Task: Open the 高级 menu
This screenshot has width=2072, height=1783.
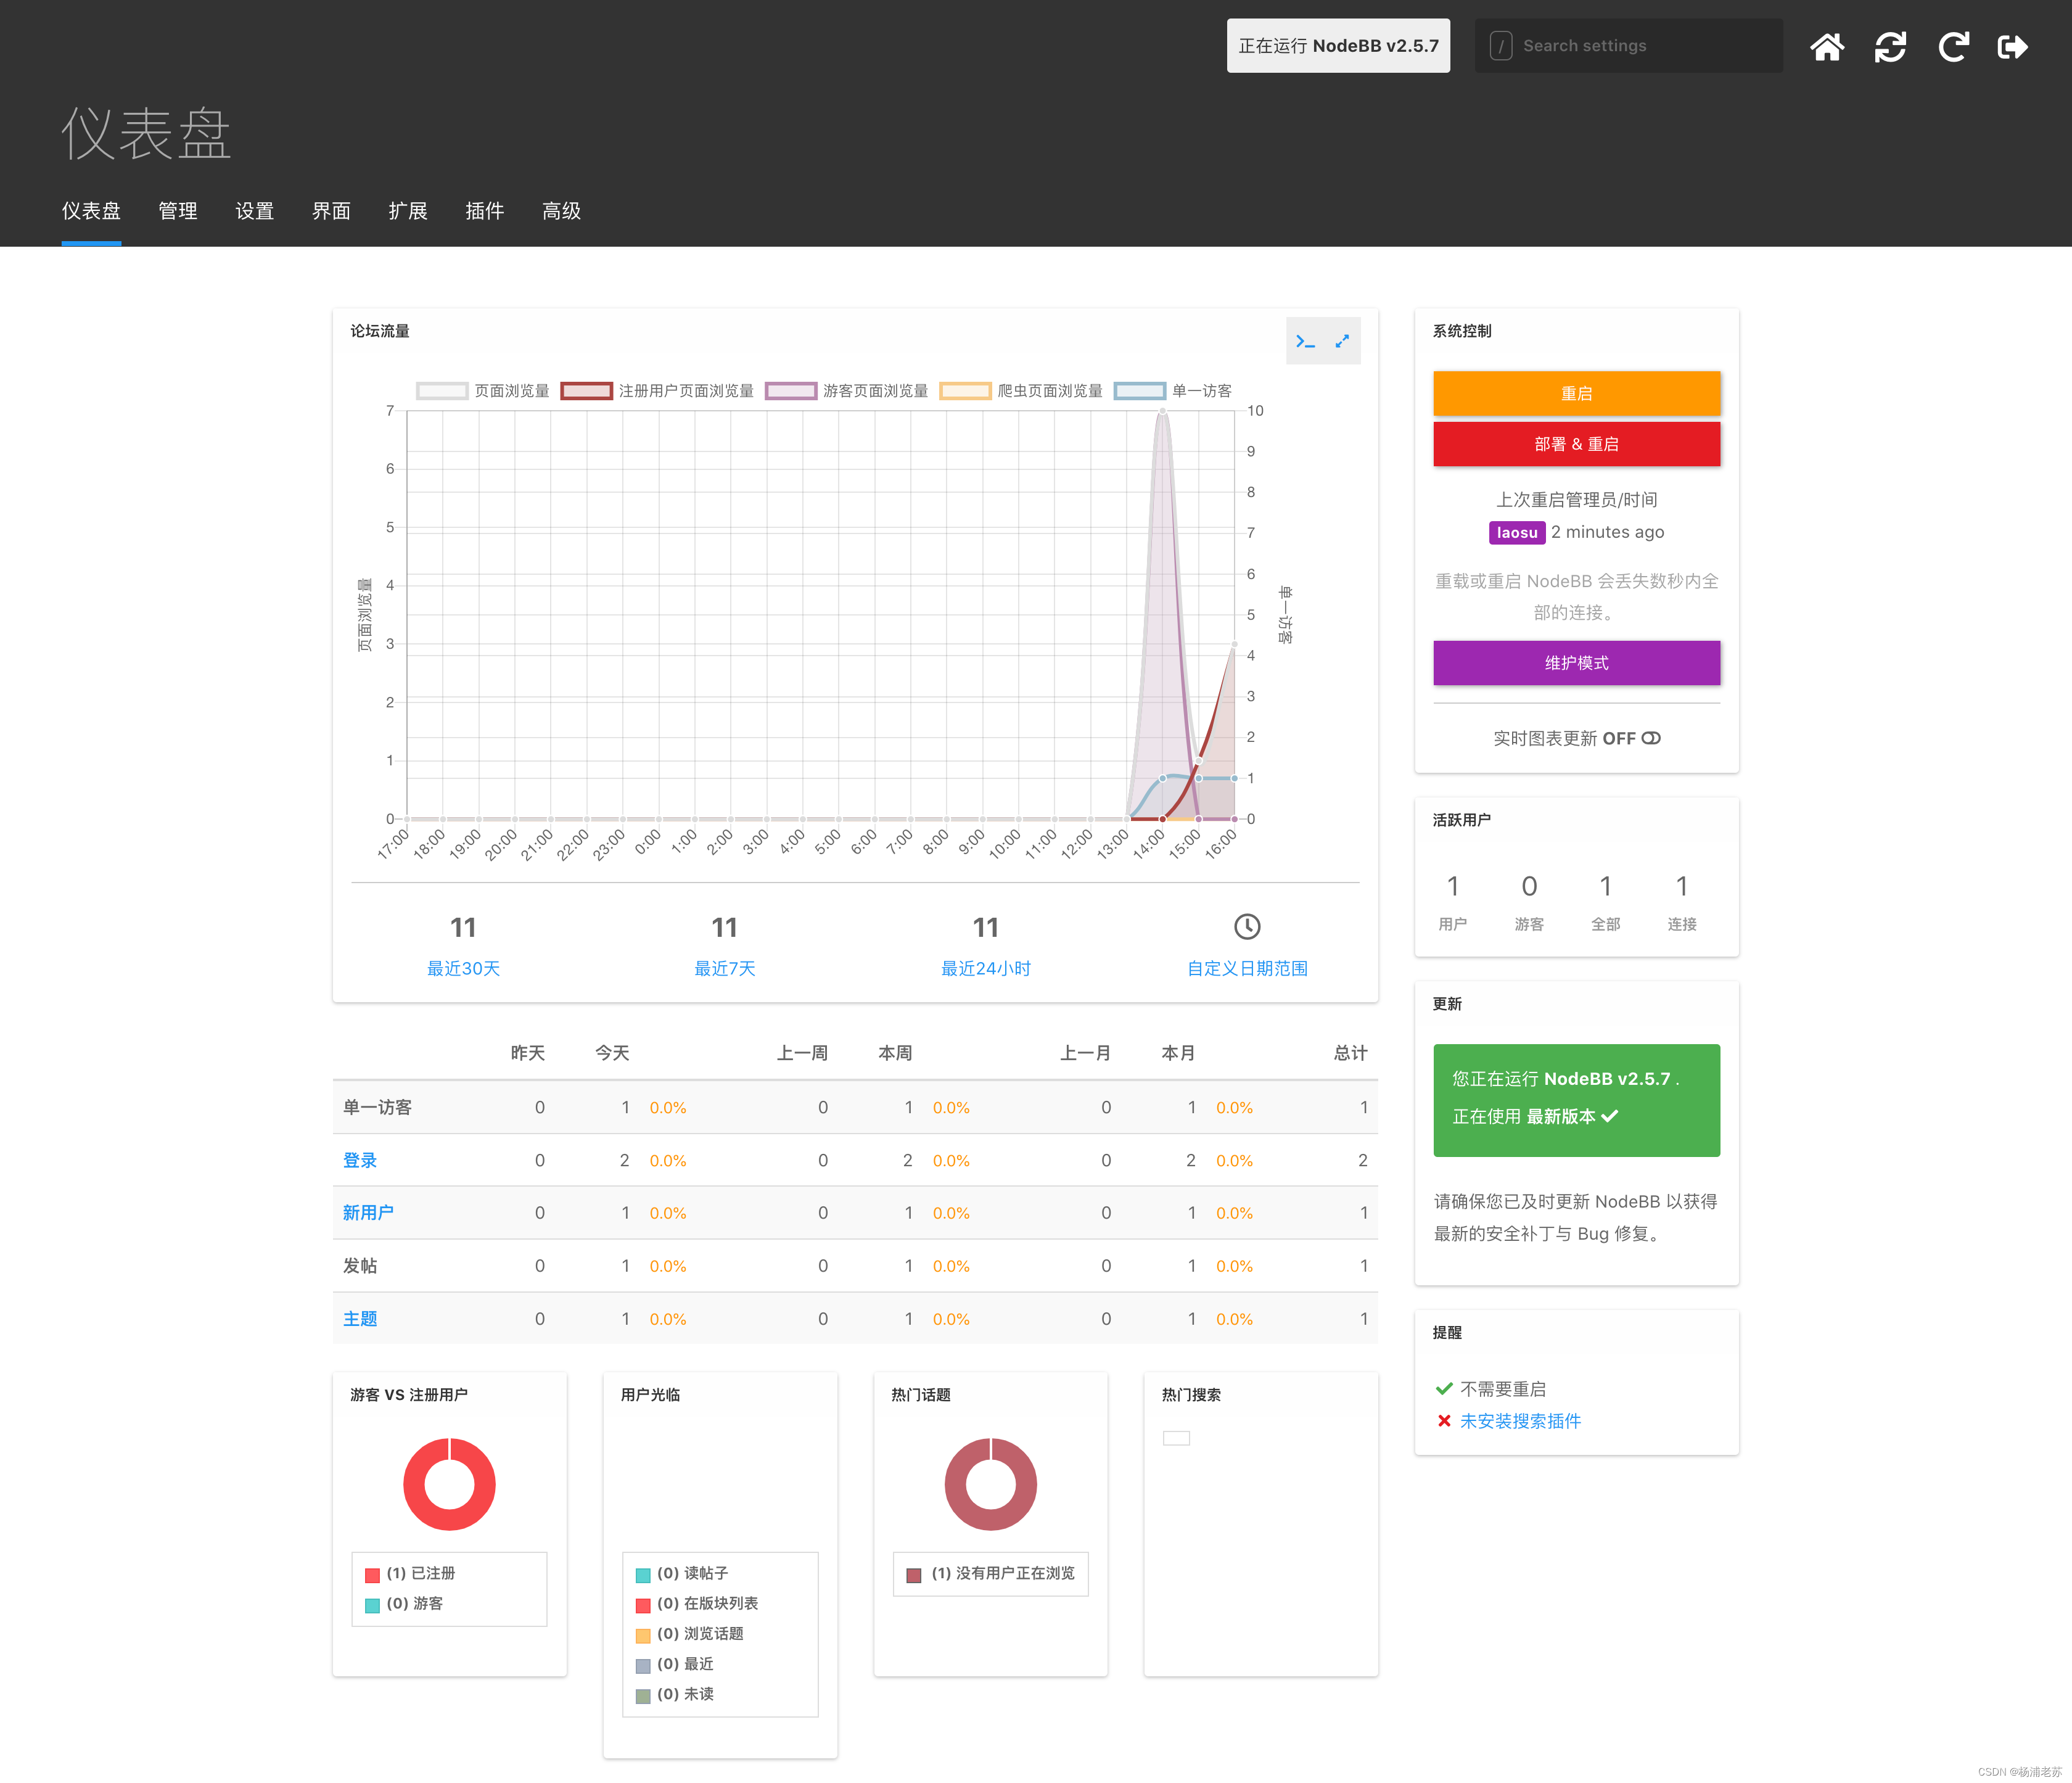Action: pyautogui.click(x=561, y=211)
